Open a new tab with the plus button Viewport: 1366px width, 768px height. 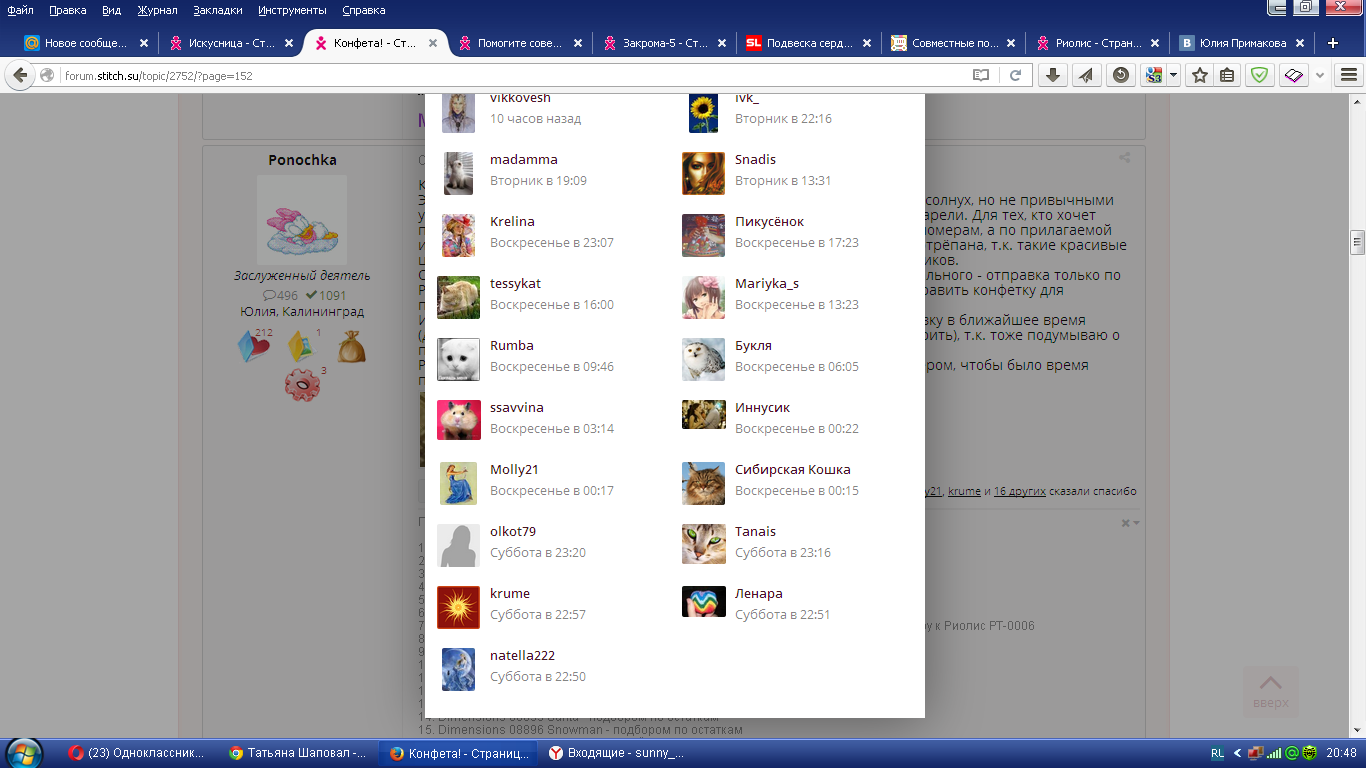click(x=1332, y=43)
